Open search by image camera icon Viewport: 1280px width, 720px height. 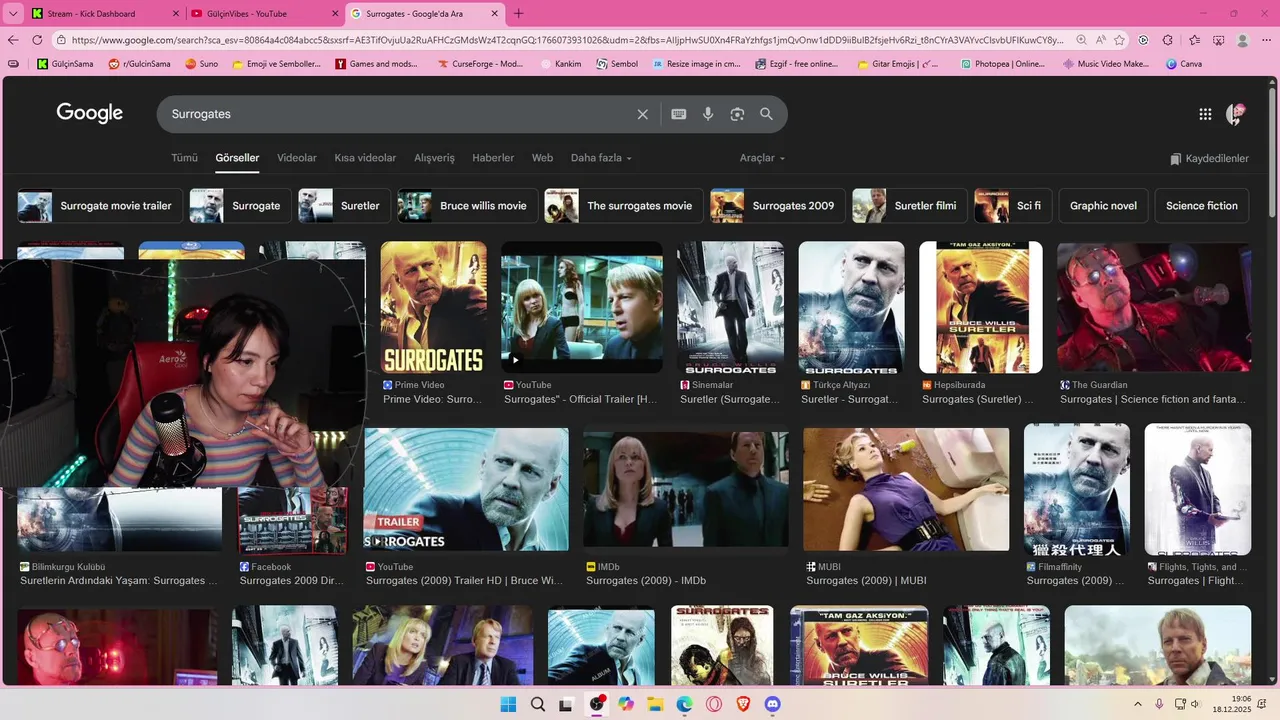737,114
